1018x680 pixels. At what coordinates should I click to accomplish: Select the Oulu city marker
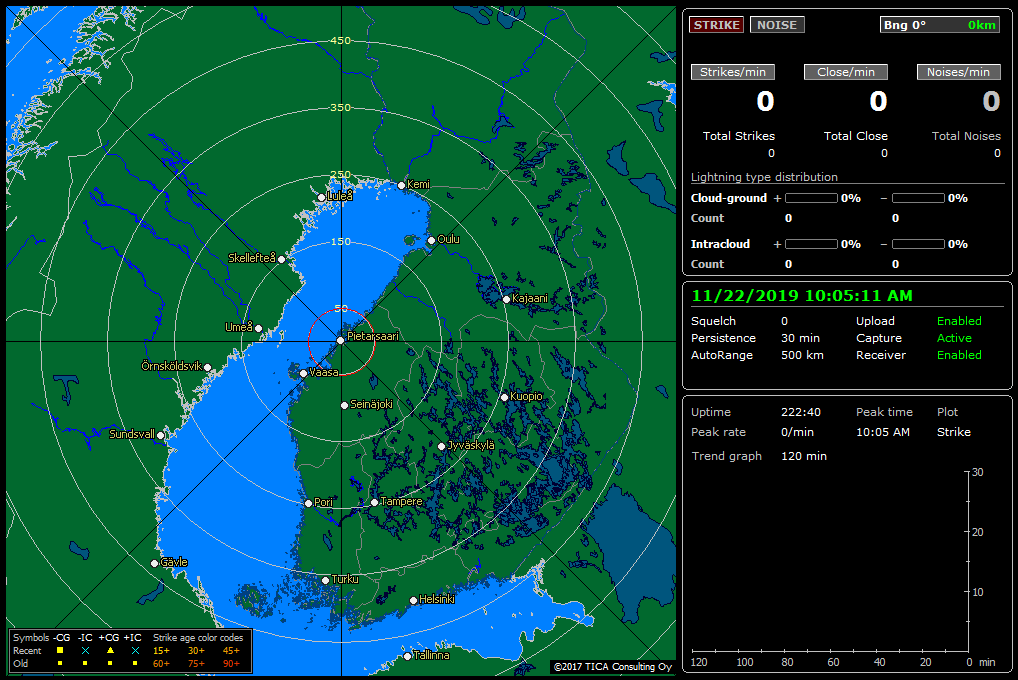tap(431, 240)
